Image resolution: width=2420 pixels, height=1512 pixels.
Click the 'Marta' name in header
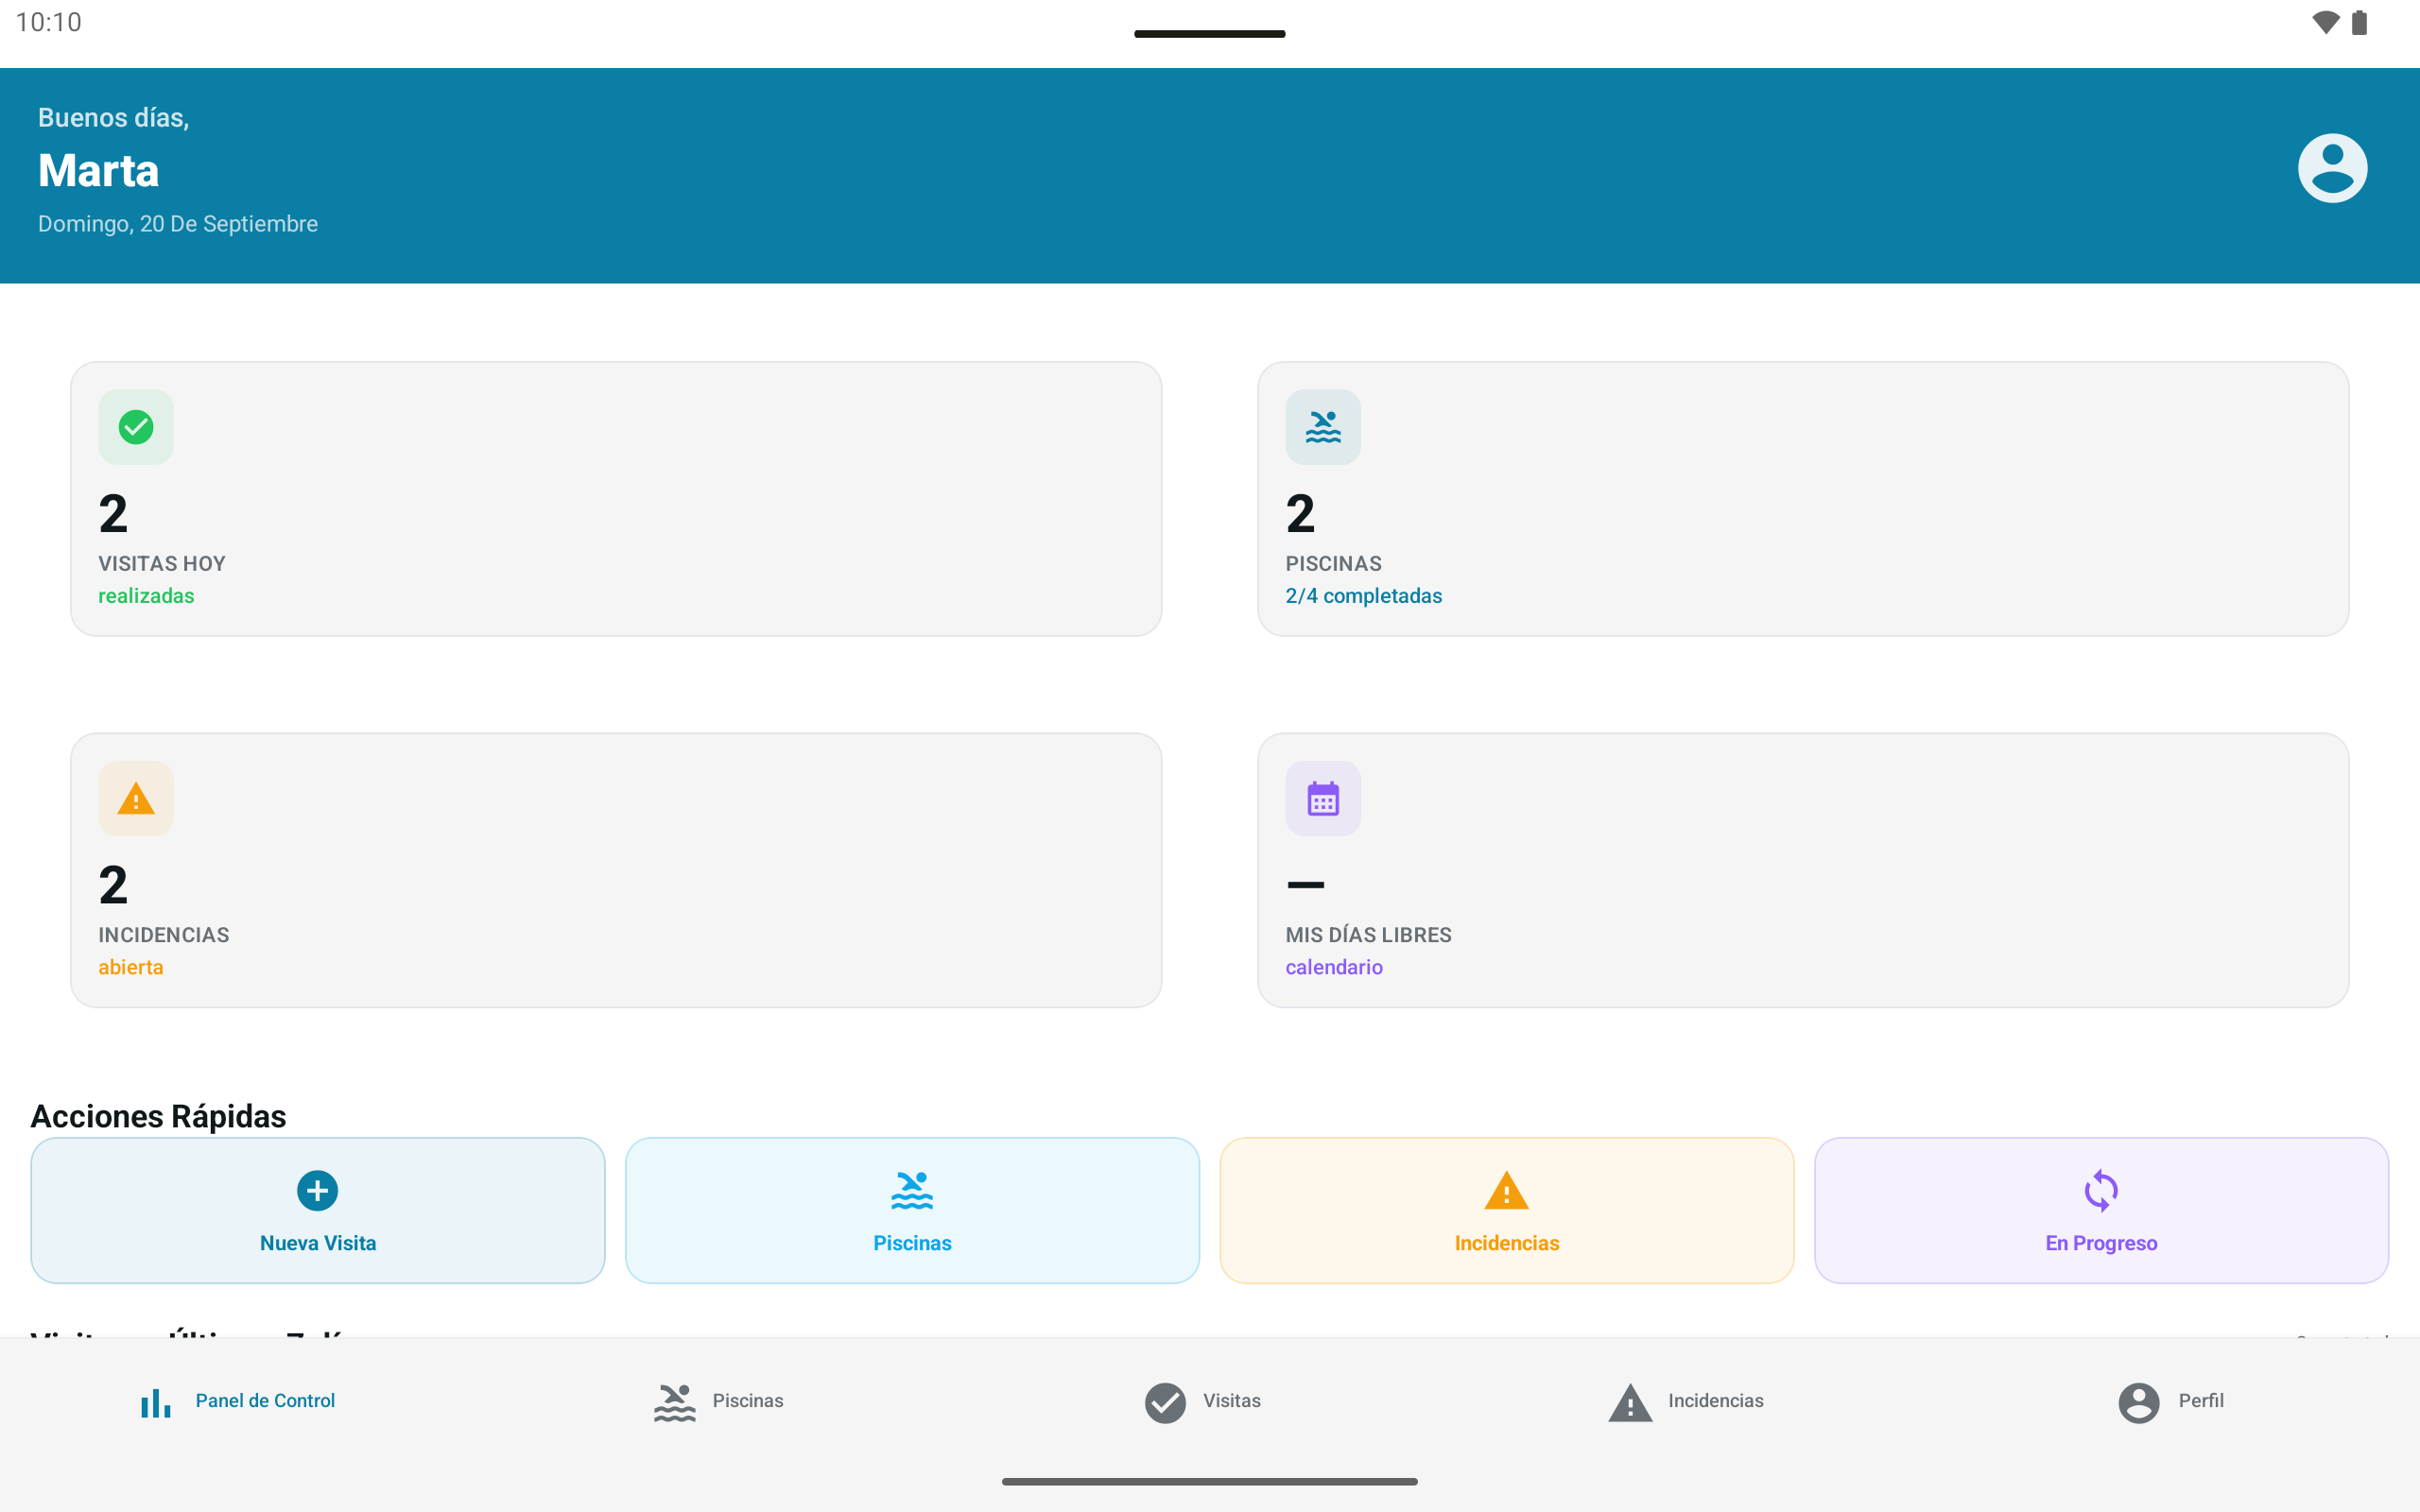click(98, 170)
